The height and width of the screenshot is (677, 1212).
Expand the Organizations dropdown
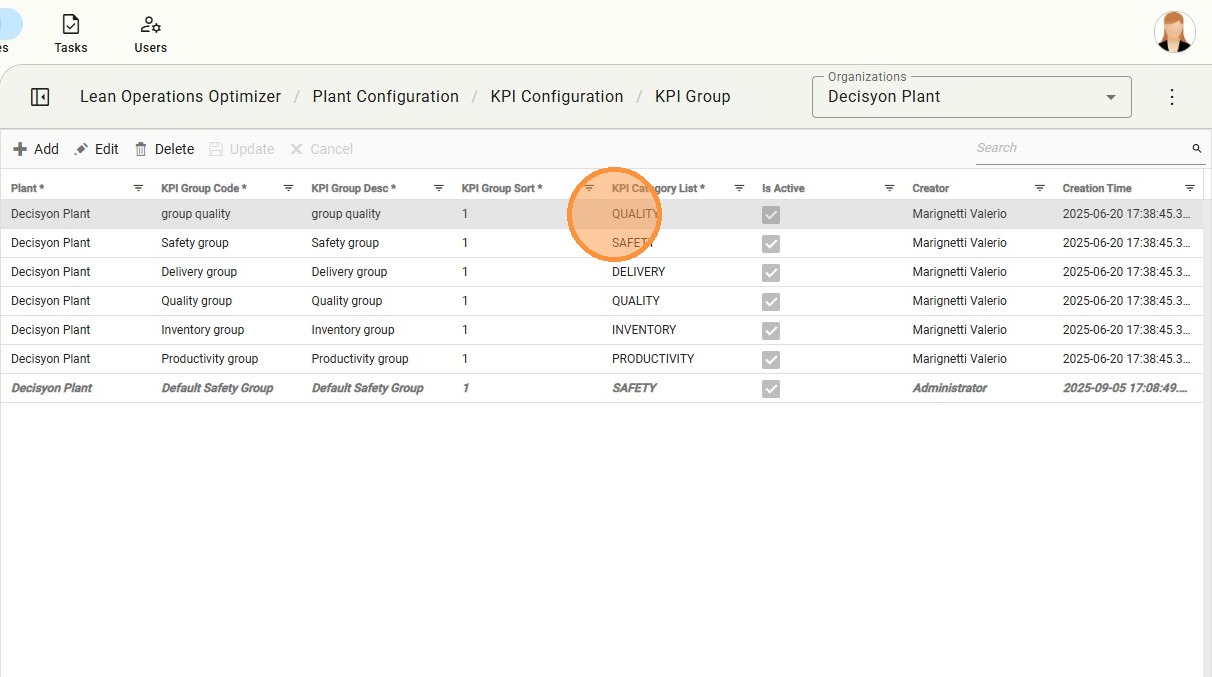pos(1110,98)
